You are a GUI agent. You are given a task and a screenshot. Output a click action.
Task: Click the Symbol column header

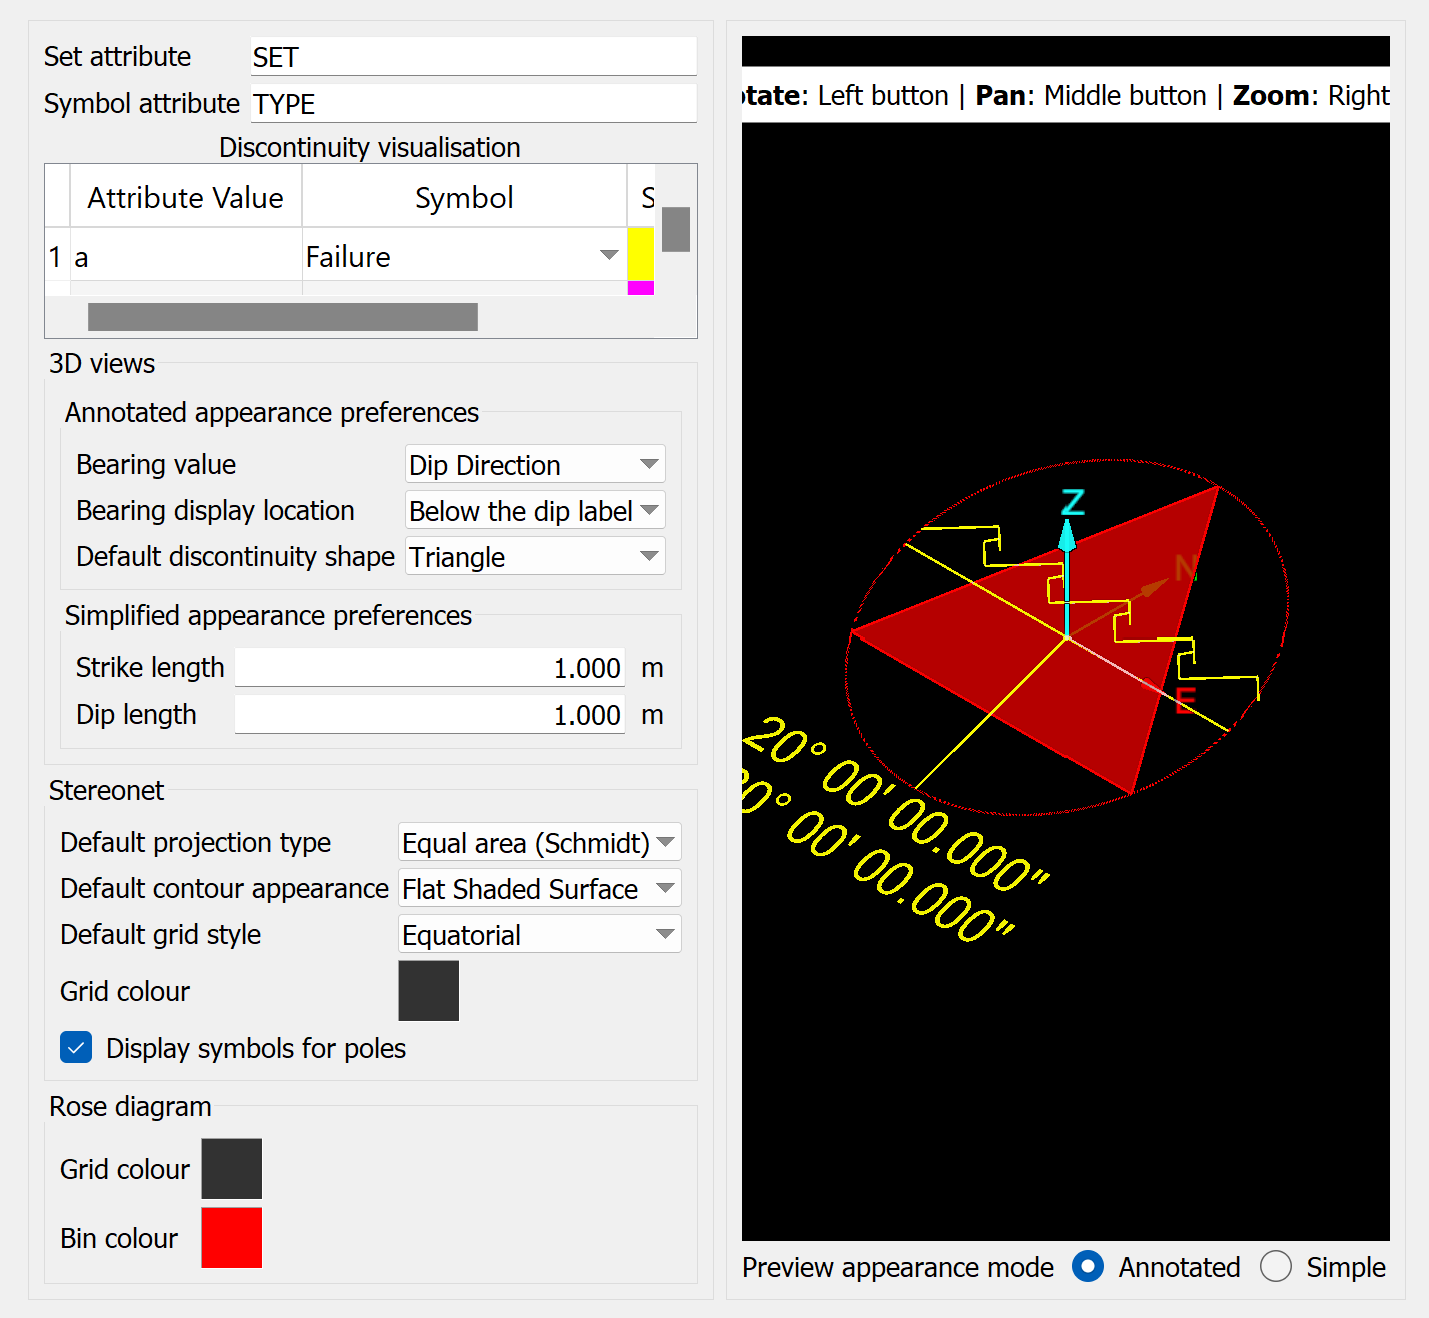click(464, 198)
